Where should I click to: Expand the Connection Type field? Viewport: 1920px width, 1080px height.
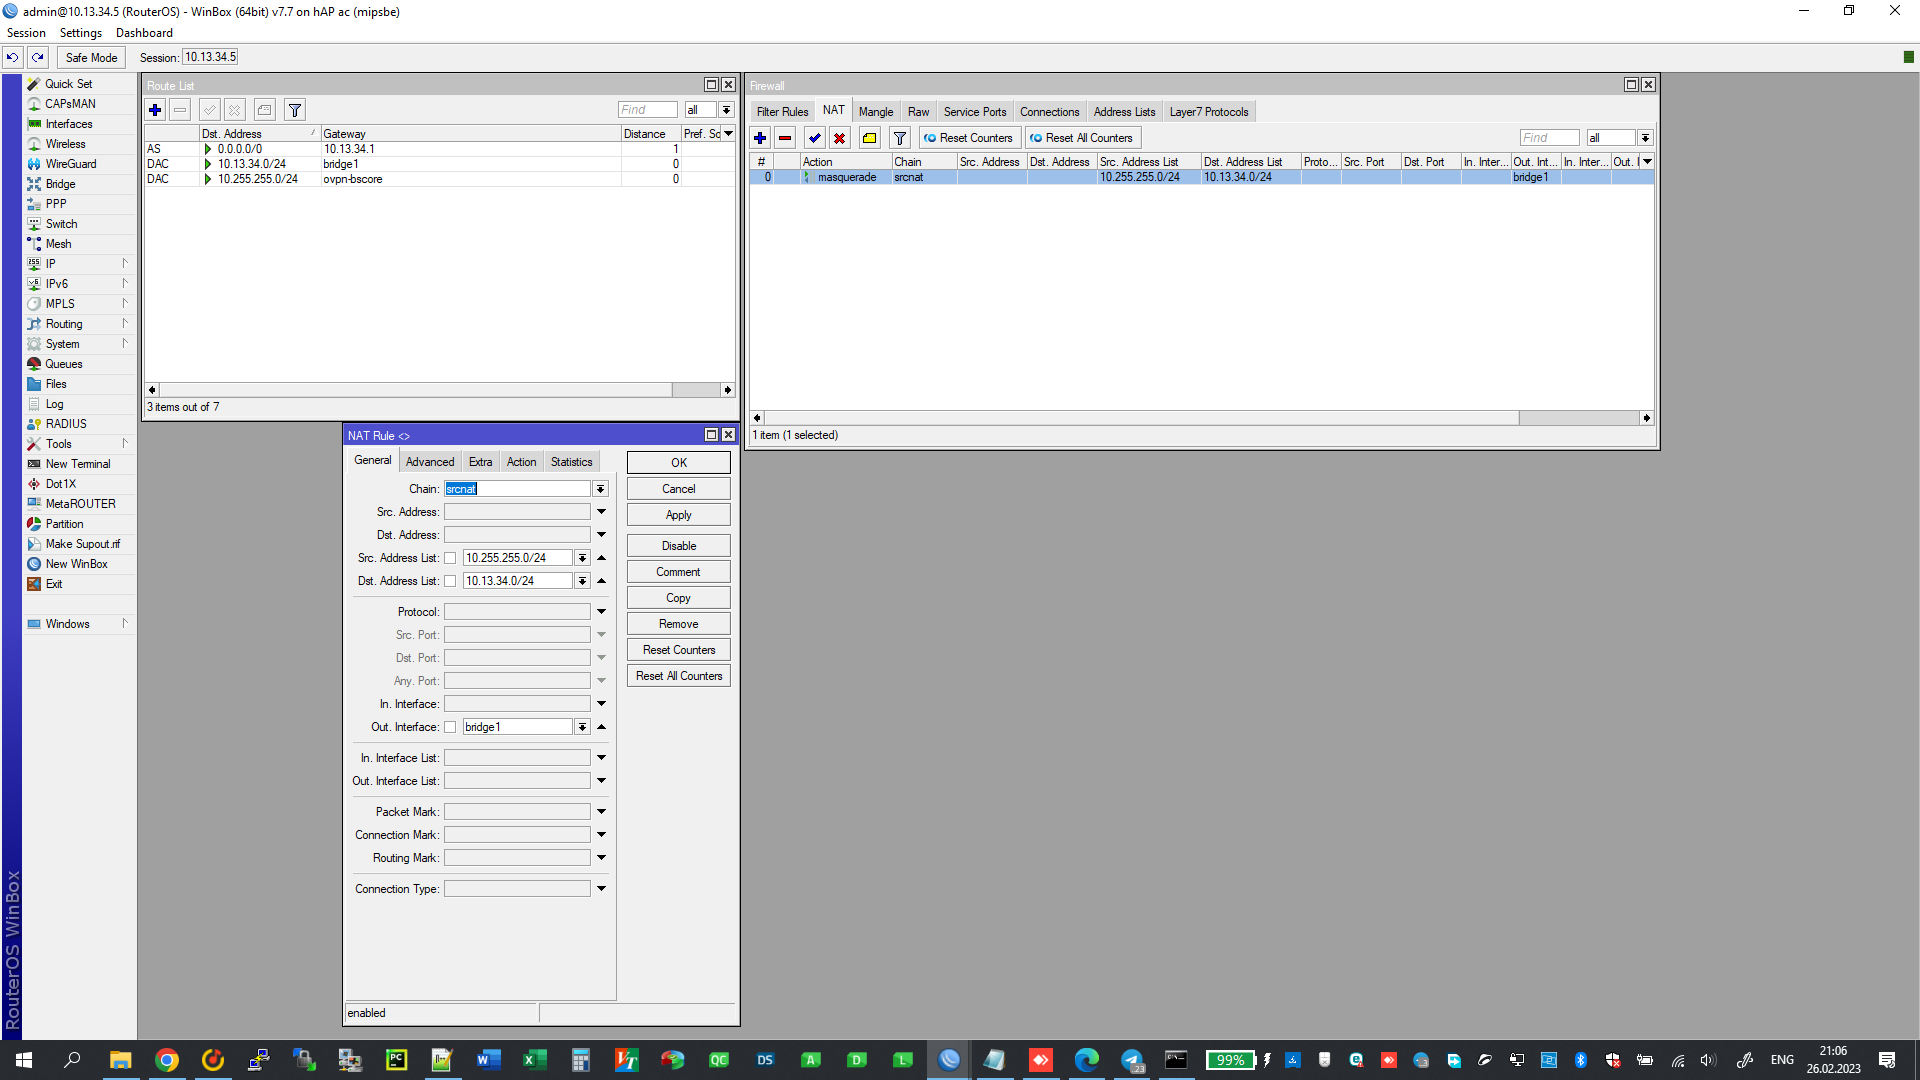click(601, 889)
